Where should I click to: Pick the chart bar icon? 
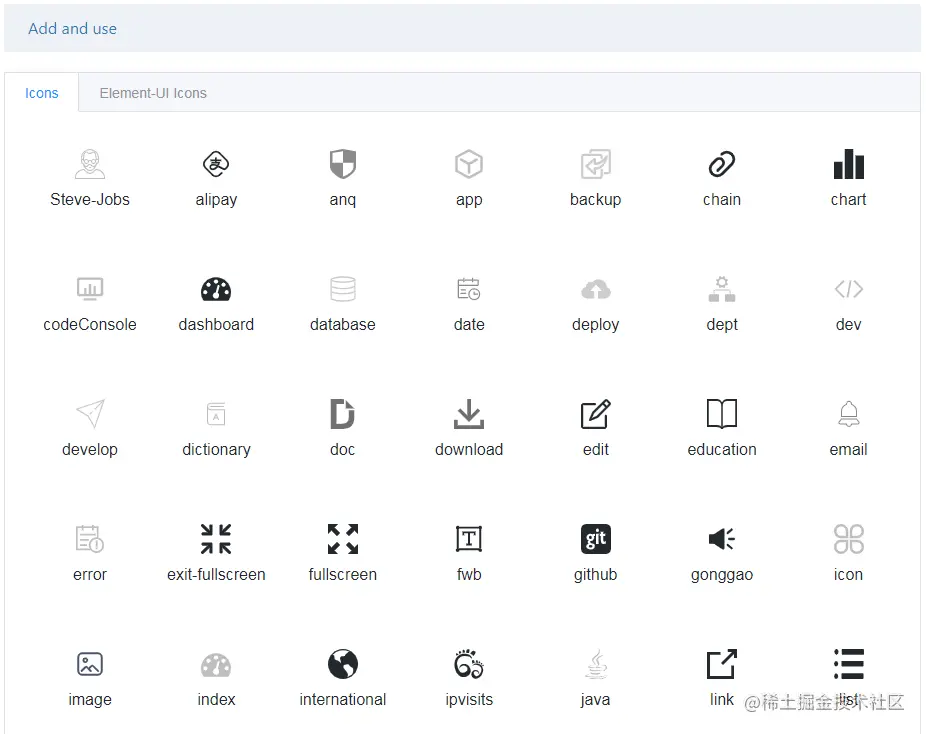[849, 164]
